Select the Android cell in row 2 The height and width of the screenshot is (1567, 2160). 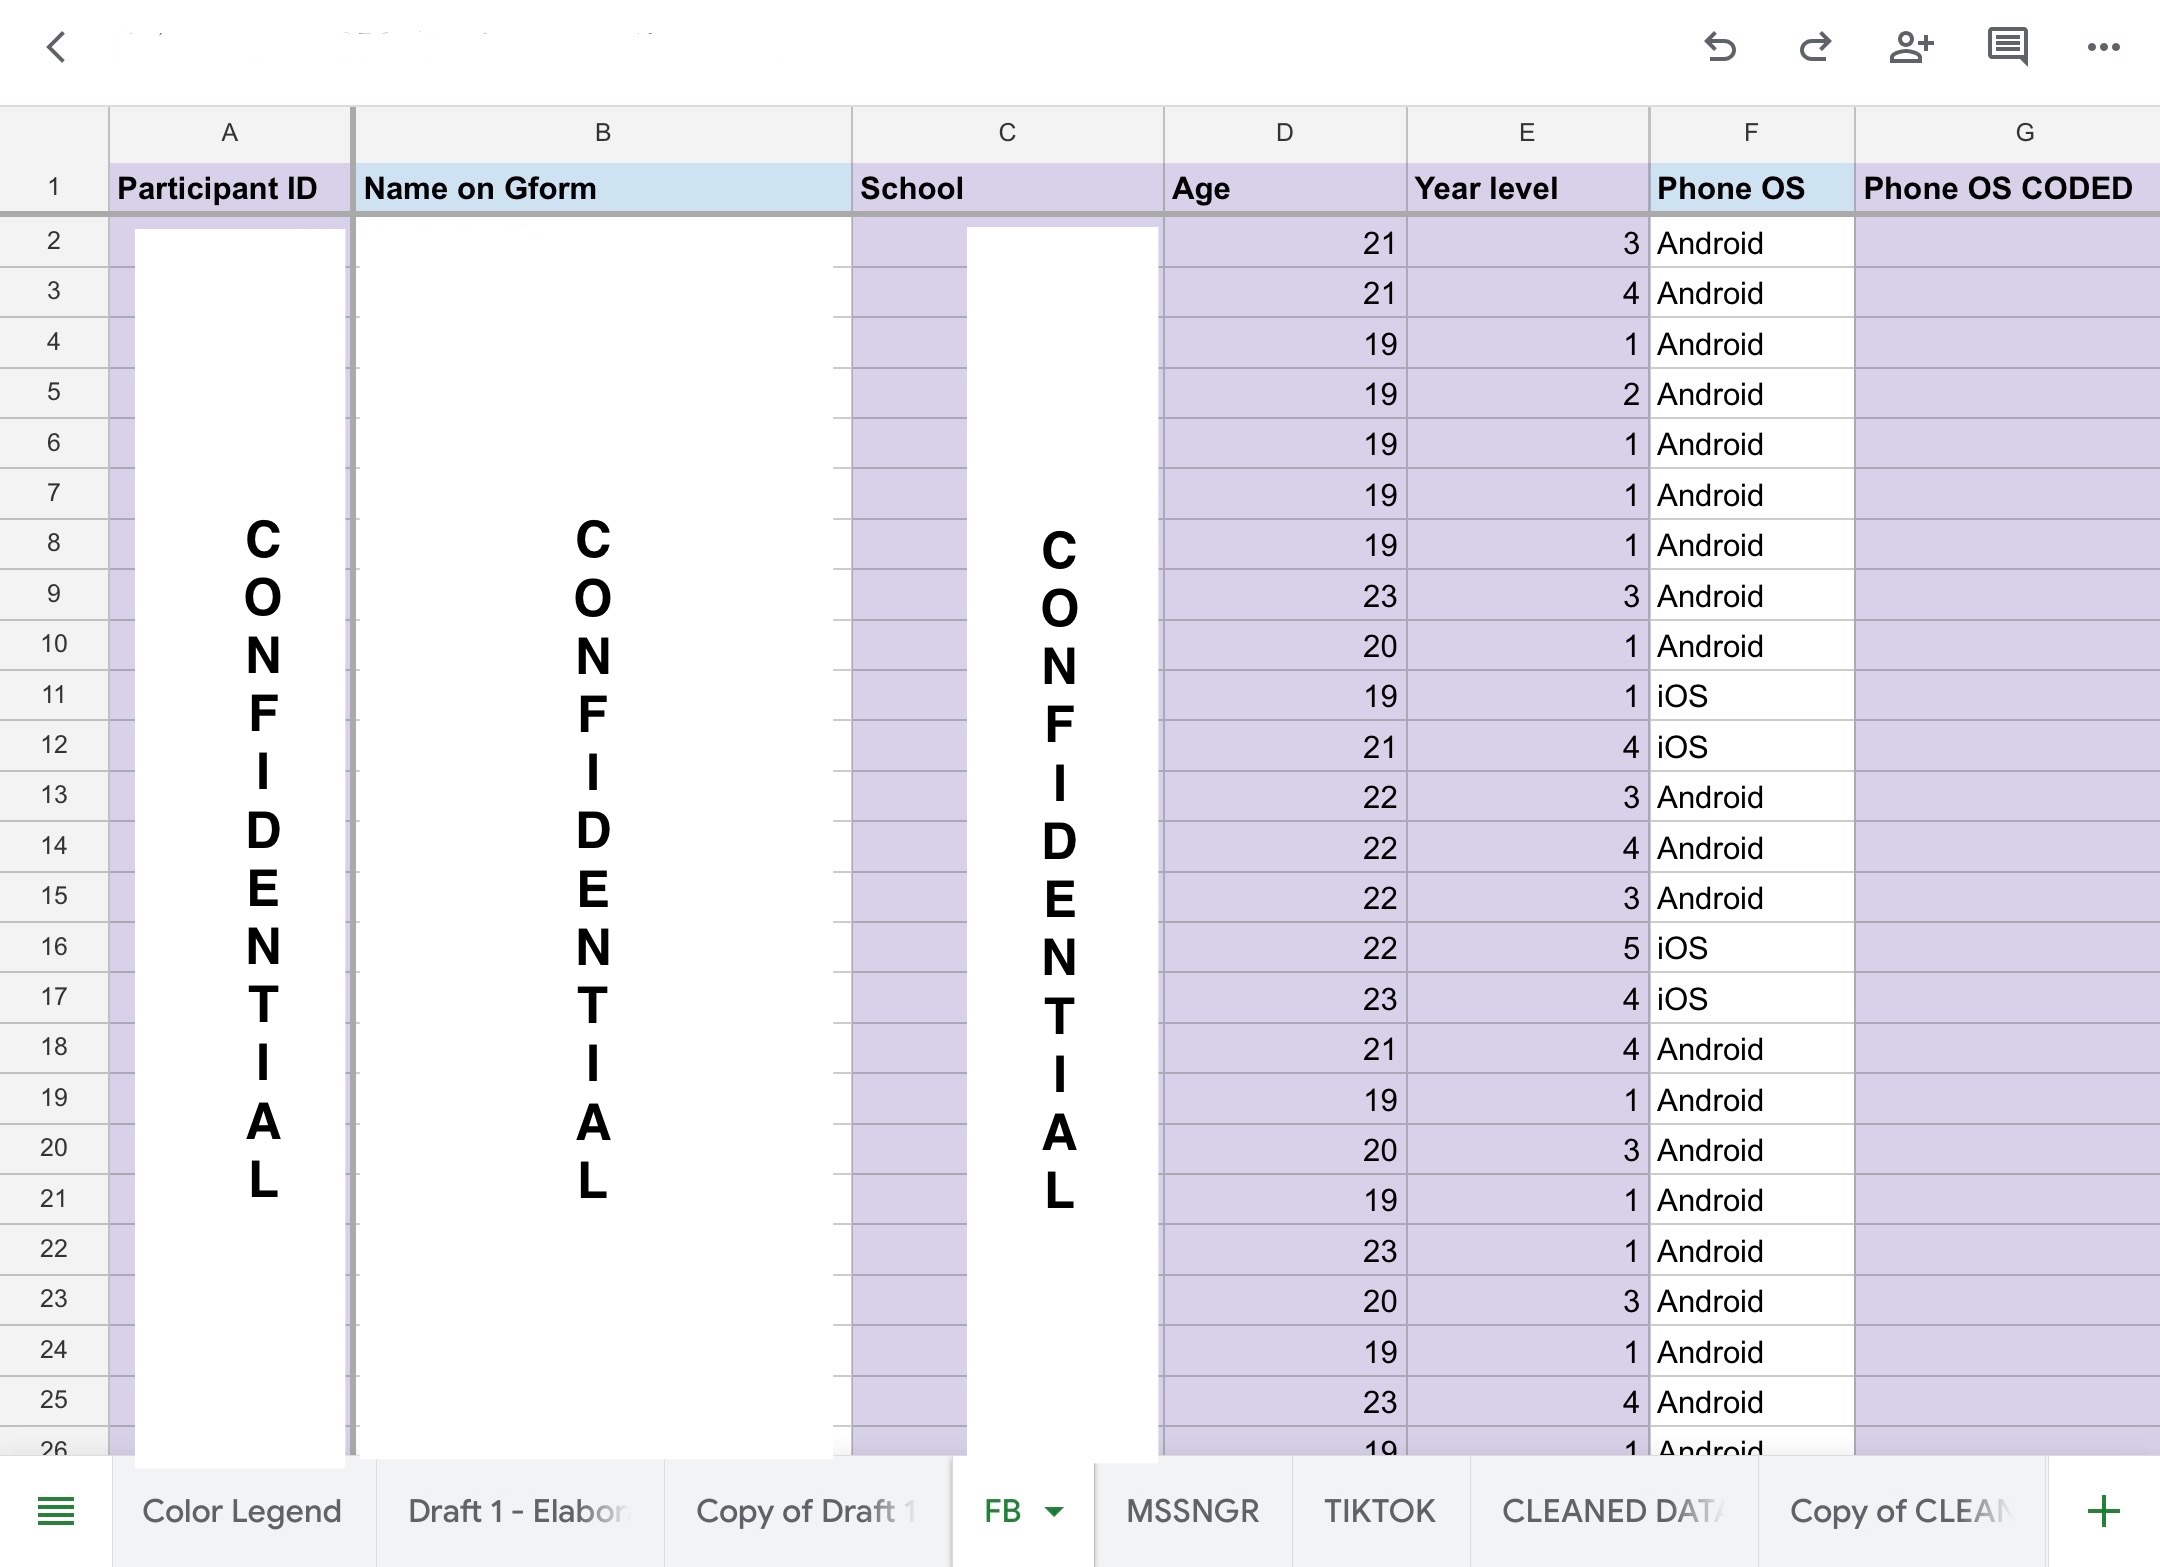pos(1751,243)
